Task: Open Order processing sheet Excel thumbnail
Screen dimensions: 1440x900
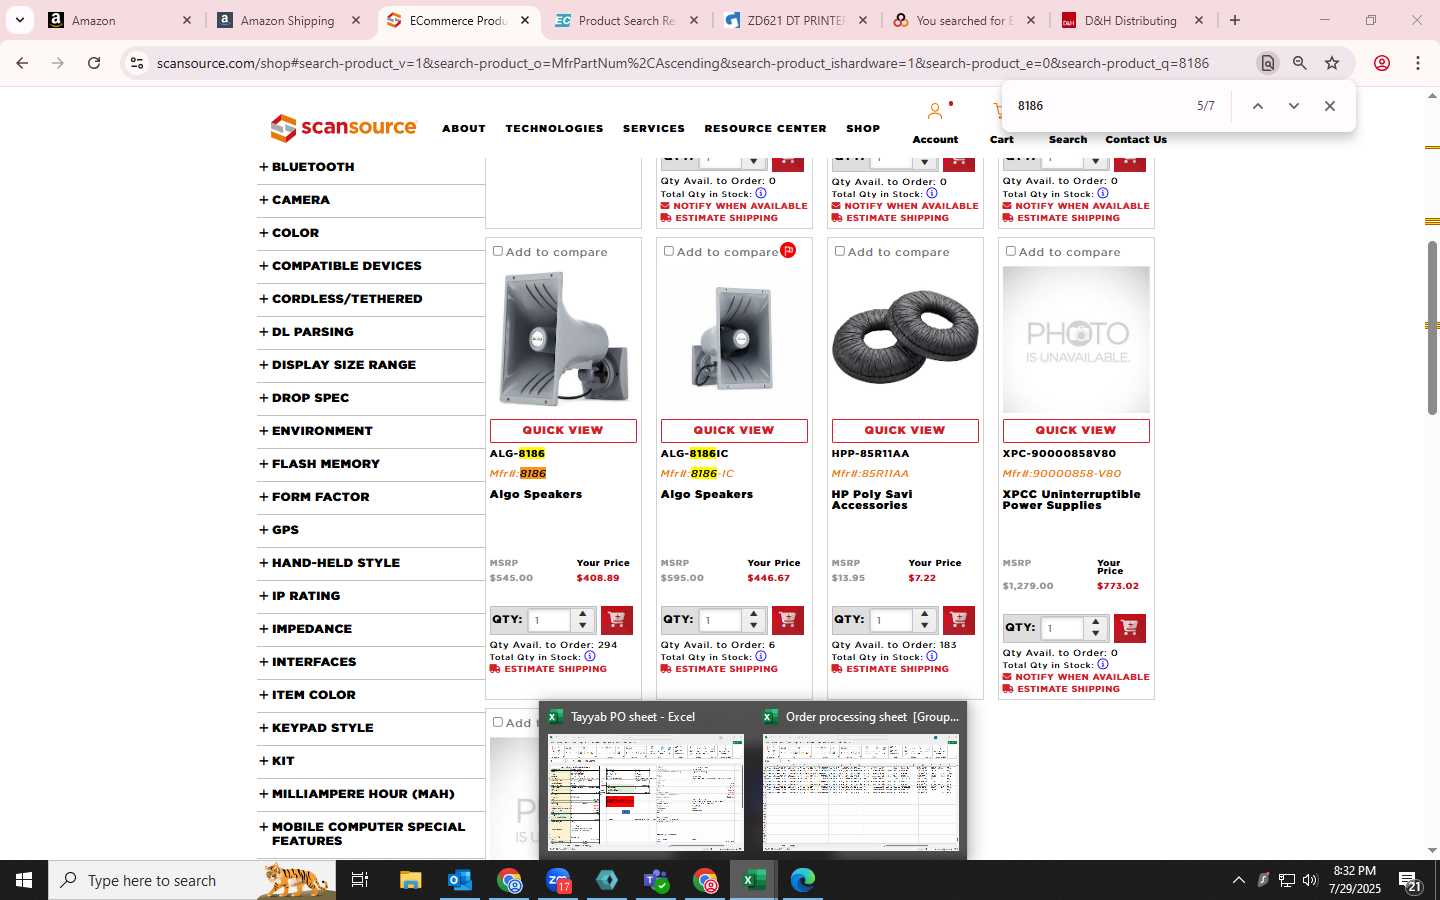Action: tap(861, 792)
